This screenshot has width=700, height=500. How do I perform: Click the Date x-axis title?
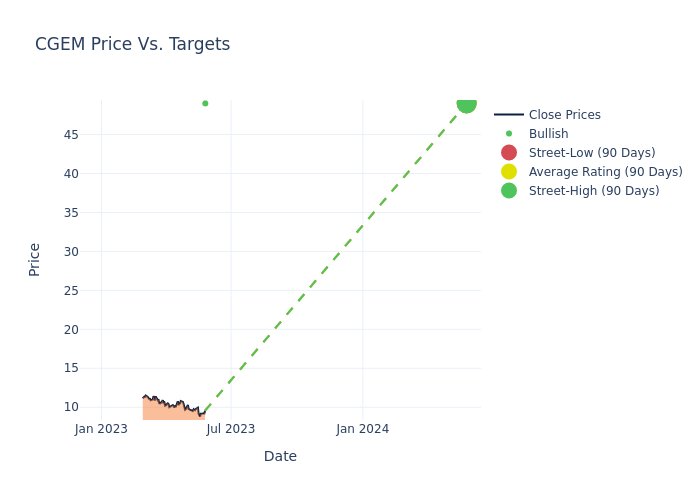280,456
